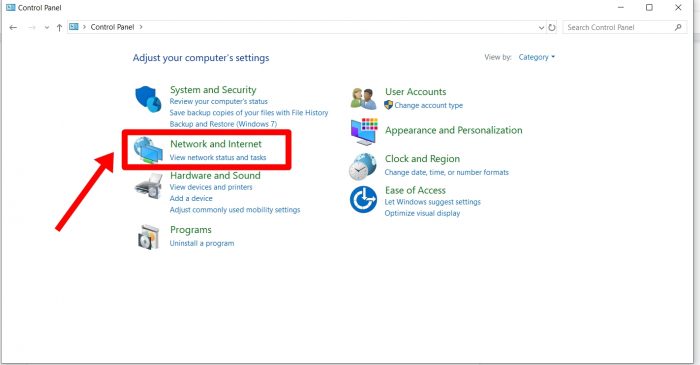Open View devices and printers

click(x=211, y=187)
